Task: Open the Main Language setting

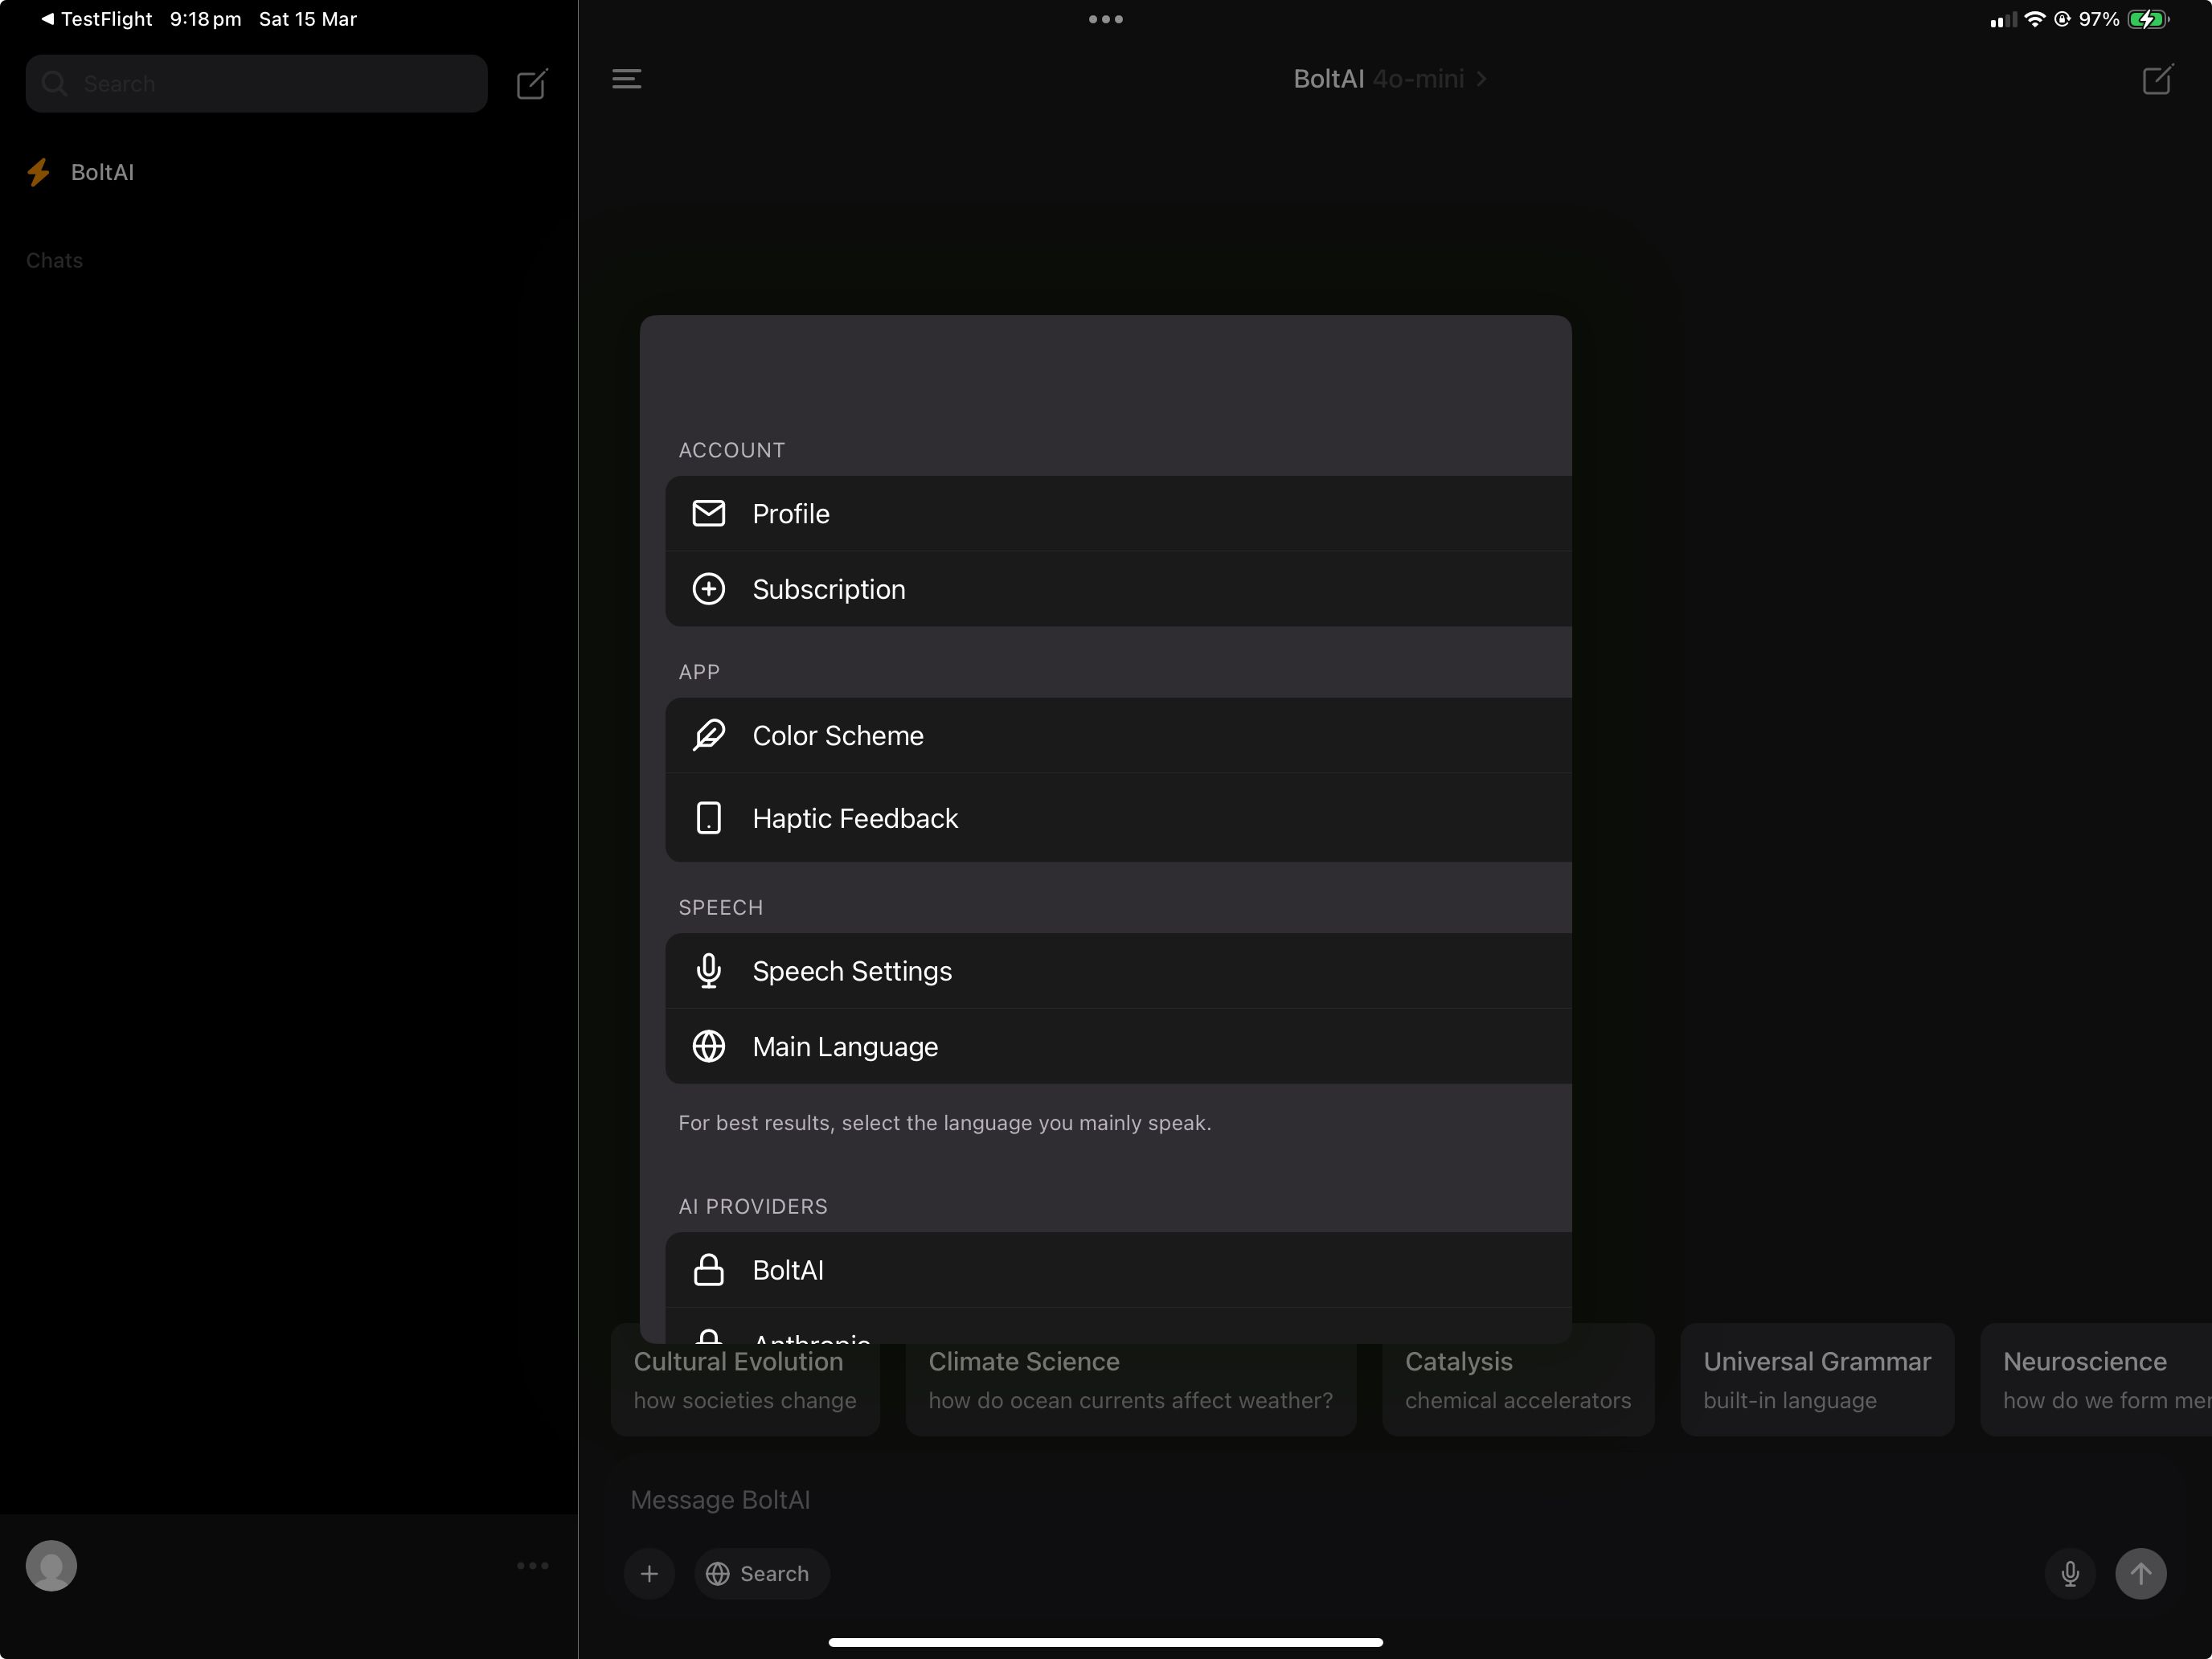Action: [x=1118, y=1046]
